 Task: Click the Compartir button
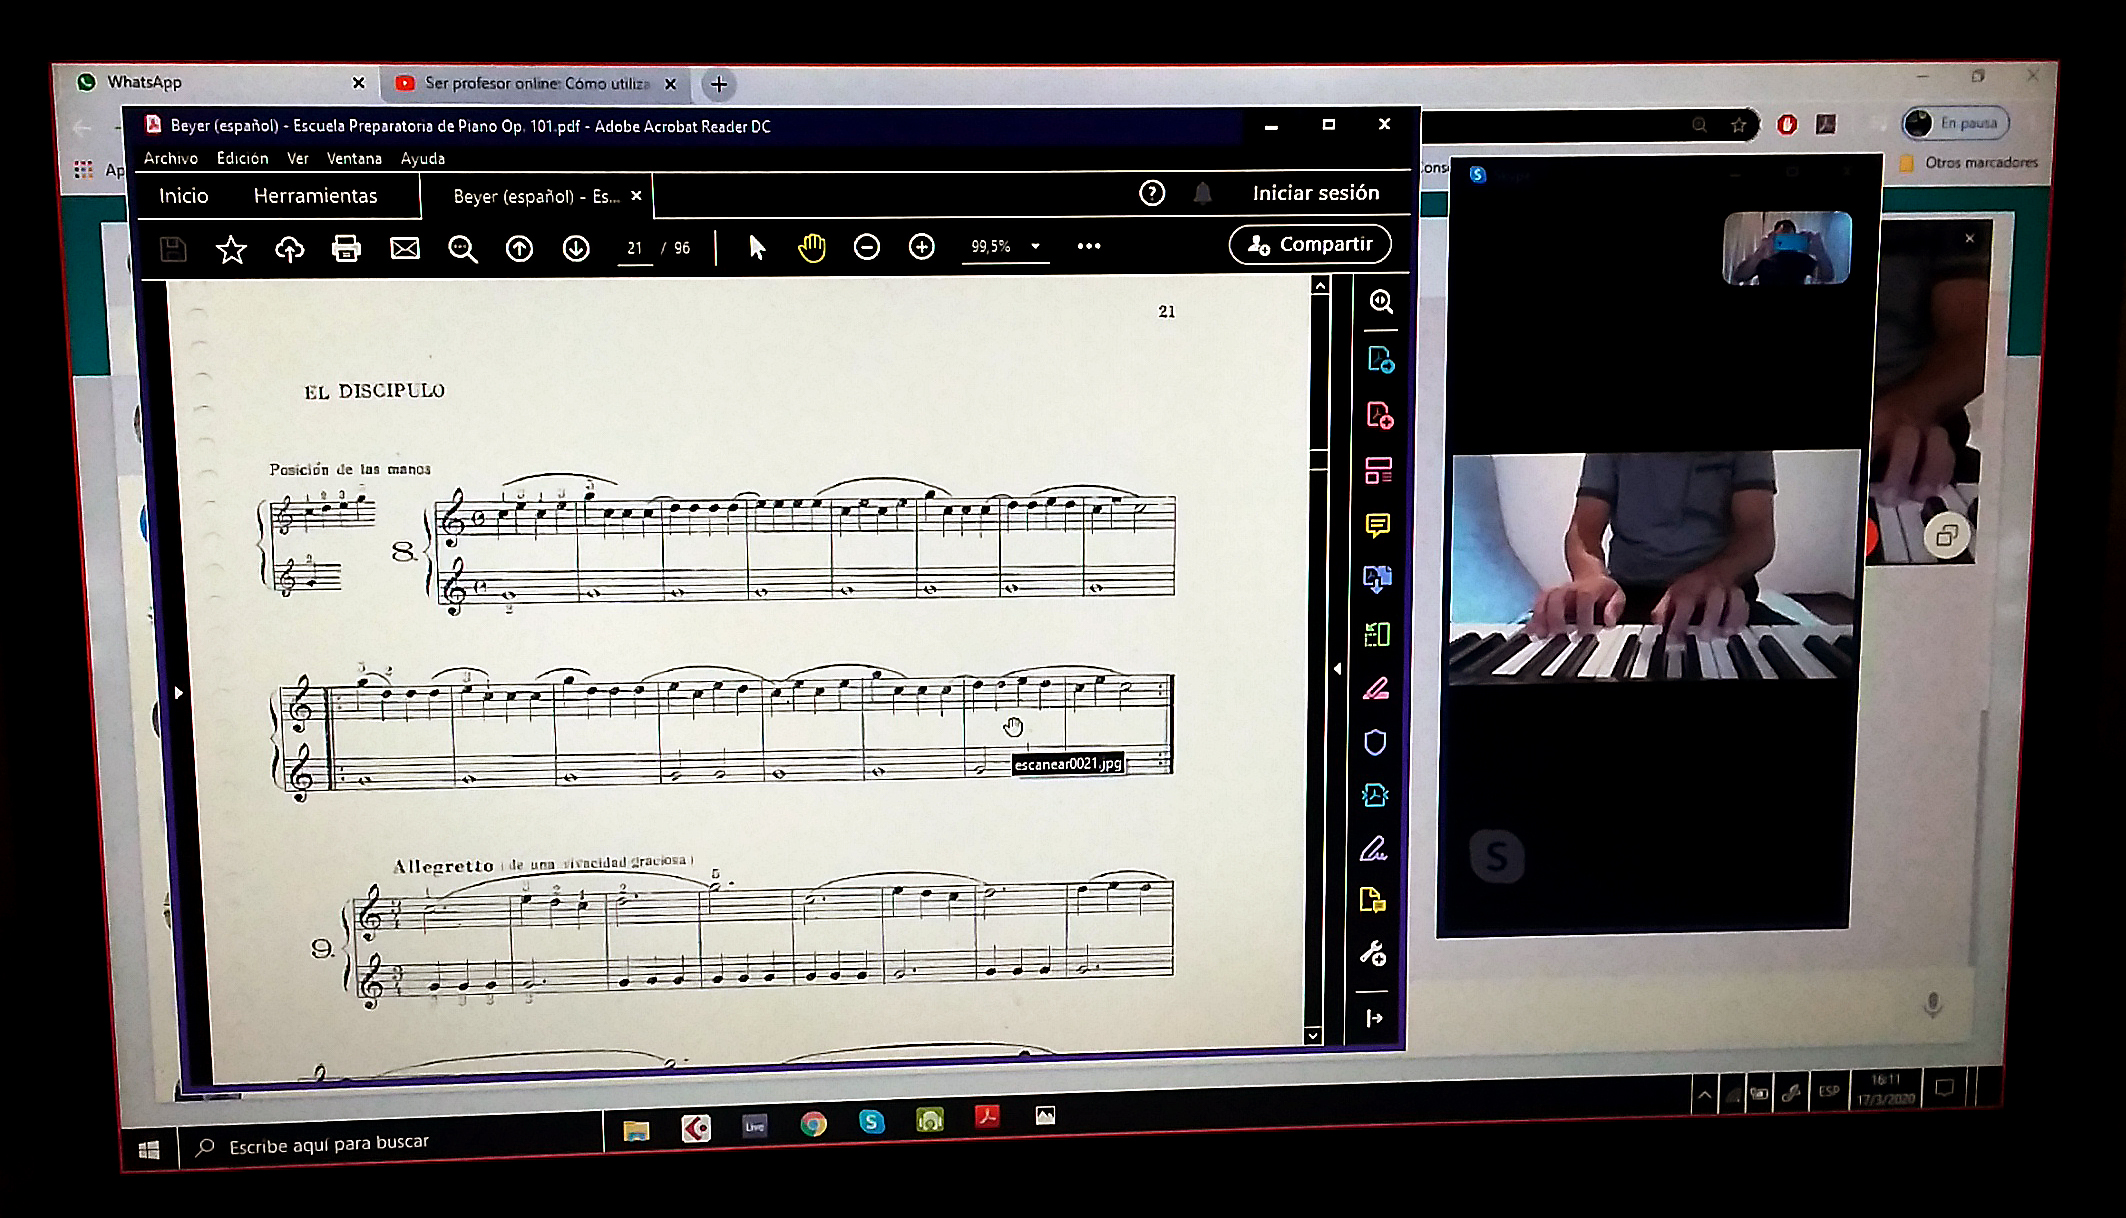coord(1309,244)
